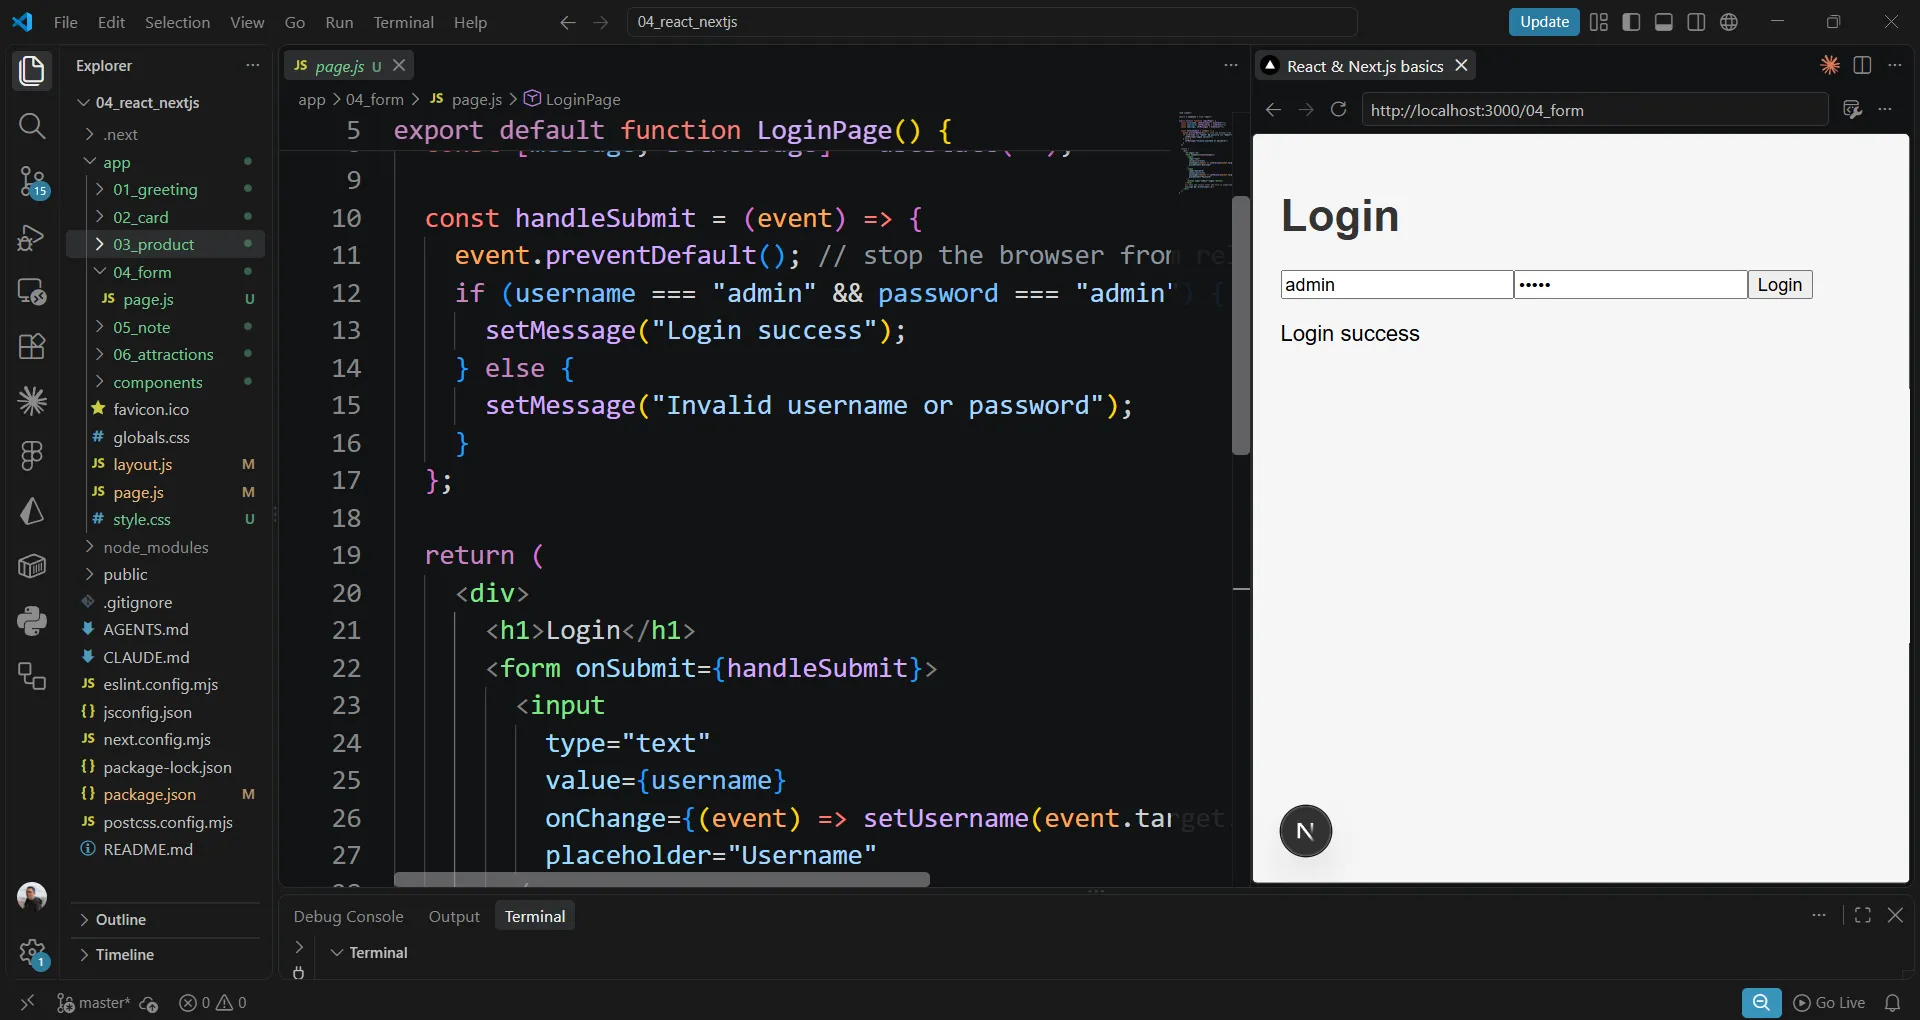
Task: Go back using title bar arrow
Action: click(568, 22)
